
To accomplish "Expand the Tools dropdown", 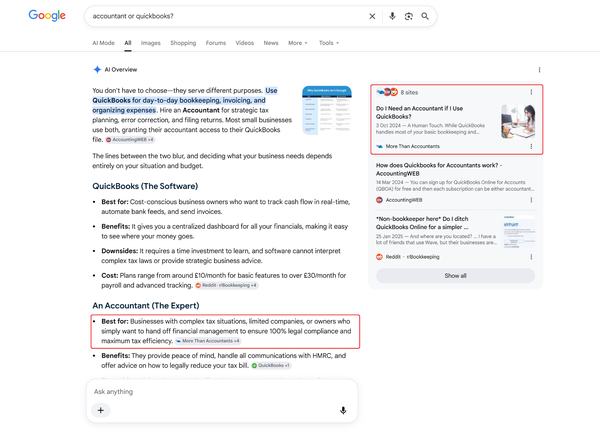I will click(x=329, y=43).
